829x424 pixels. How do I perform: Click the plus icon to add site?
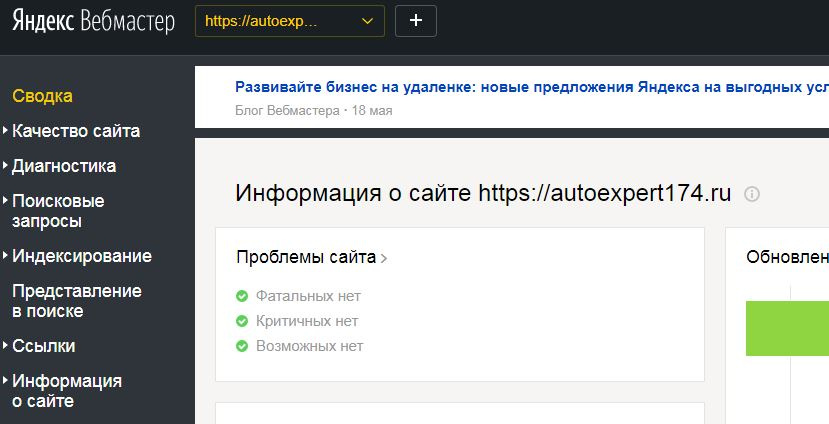click(x=416, y=21)
